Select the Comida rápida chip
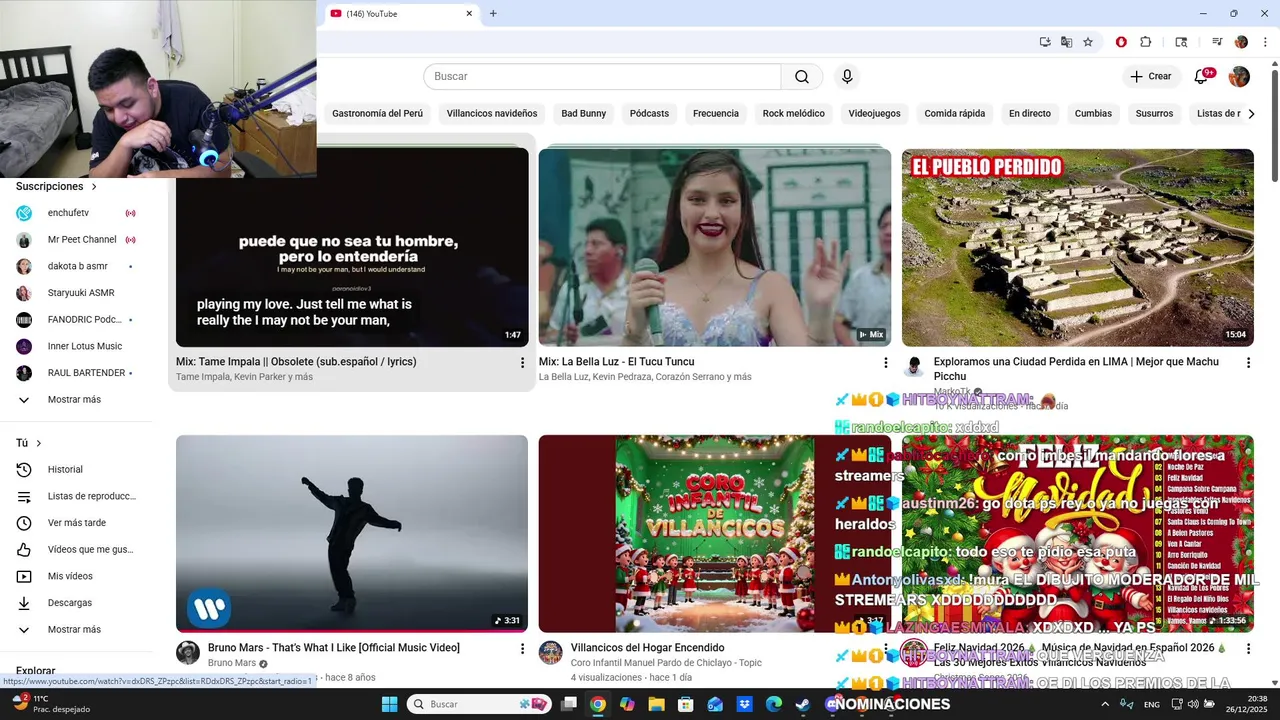 click(955, 114)
